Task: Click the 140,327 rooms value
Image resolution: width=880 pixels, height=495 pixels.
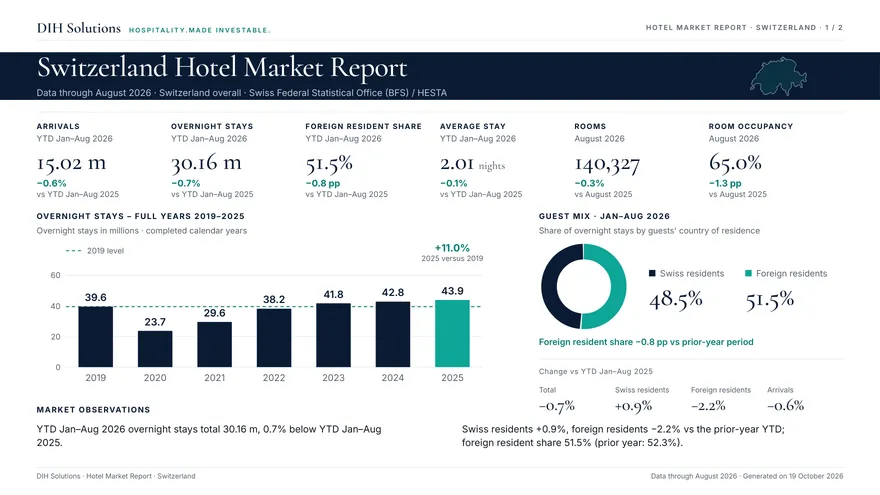Action: pyautogui.click(x=607, y=163)
